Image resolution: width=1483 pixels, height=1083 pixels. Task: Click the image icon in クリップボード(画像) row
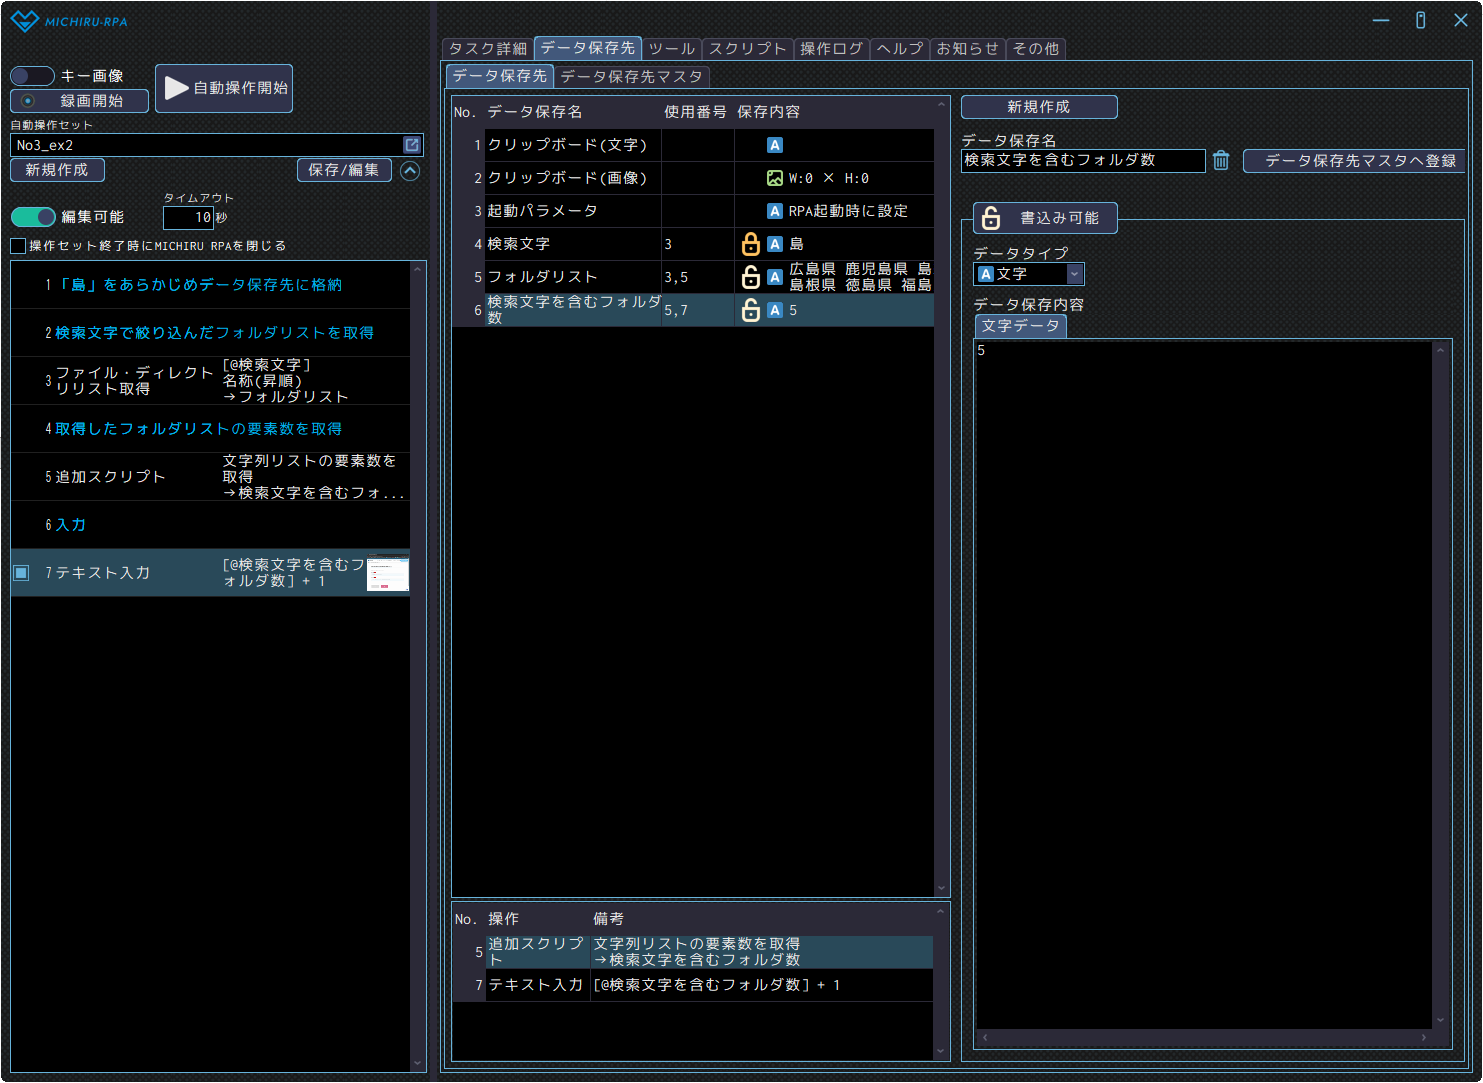[x=774, y=178]
